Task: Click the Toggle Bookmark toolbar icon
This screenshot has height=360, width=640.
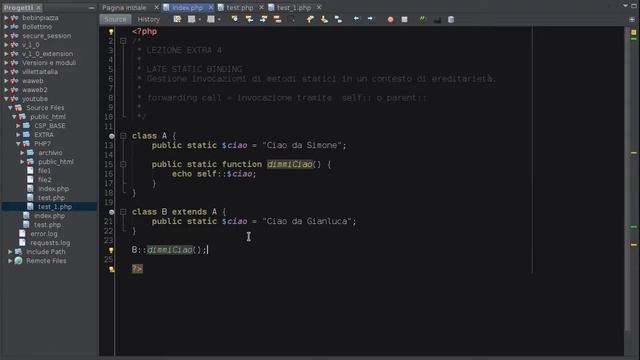Action: [338, 19]
